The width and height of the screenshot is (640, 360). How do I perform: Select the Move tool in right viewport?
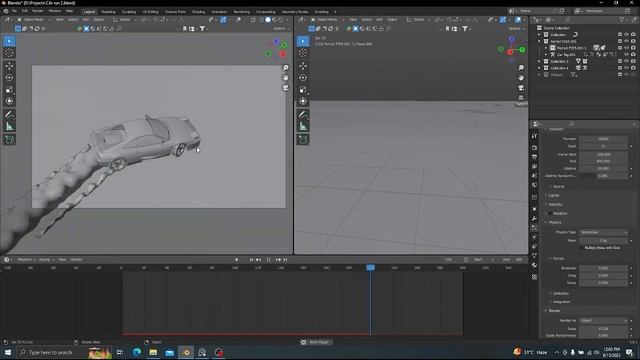(x=303, y=66)
